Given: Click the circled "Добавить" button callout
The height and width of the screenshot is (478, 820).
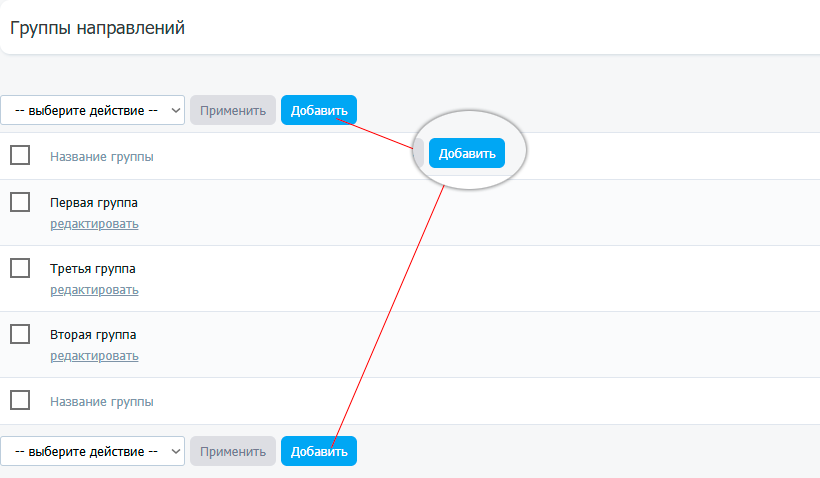Looking at the screenshot, I should click(467, 153).
